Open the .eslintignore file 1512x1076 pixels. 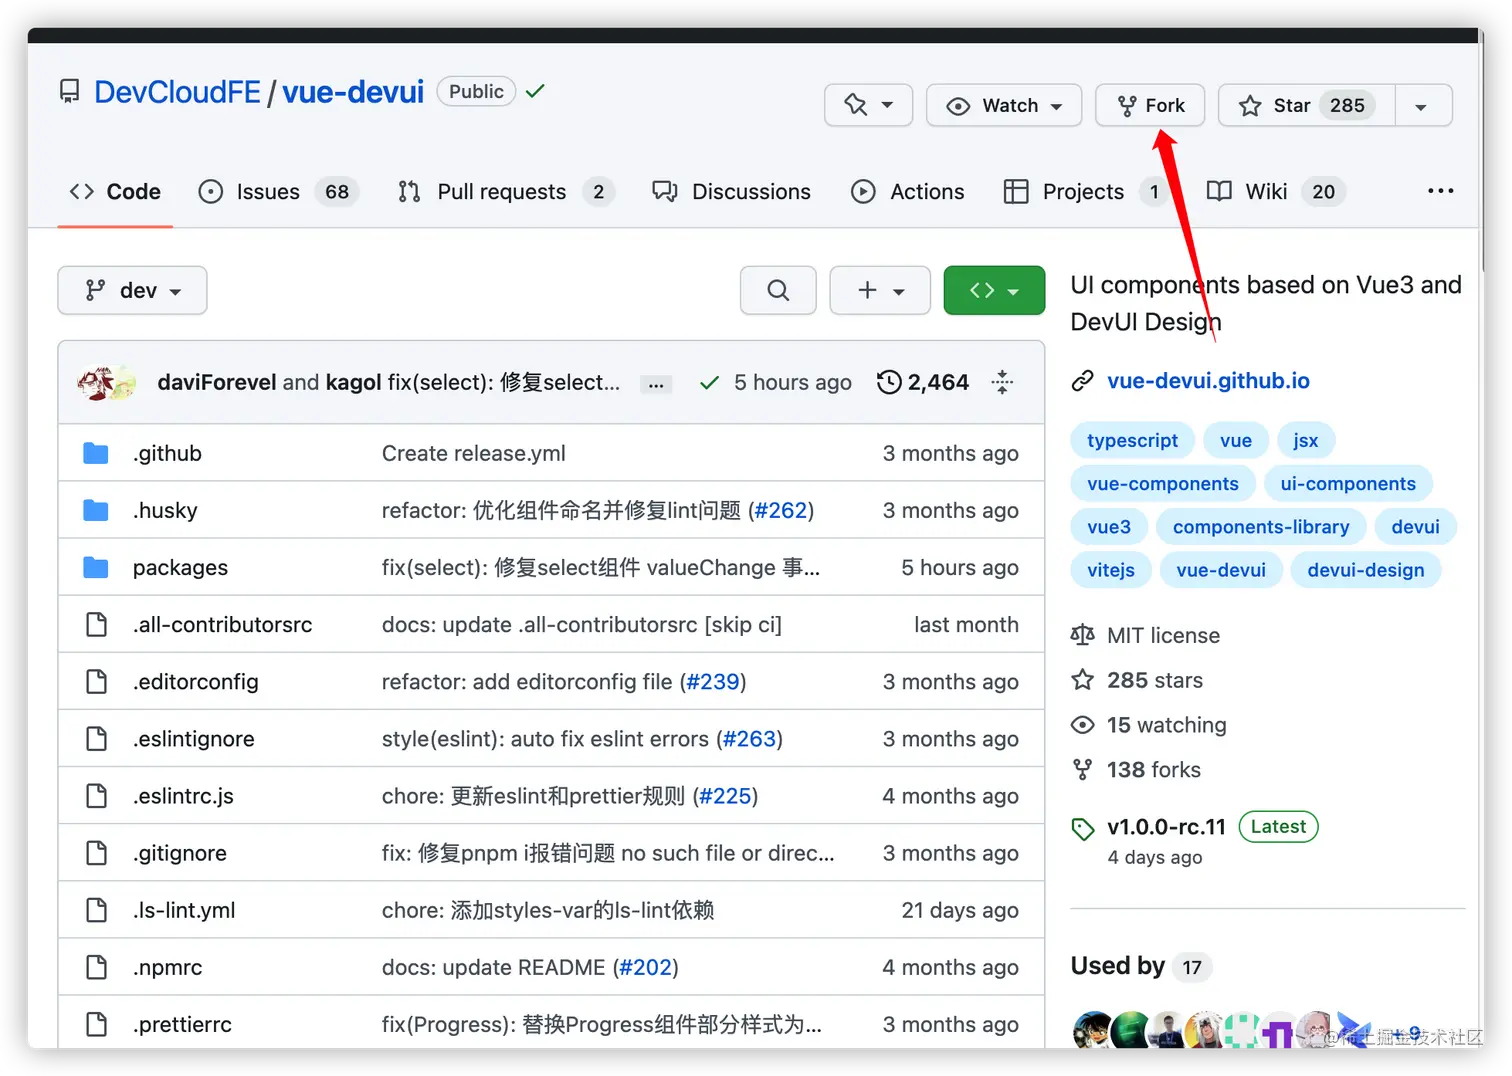[x=194, y=738]
